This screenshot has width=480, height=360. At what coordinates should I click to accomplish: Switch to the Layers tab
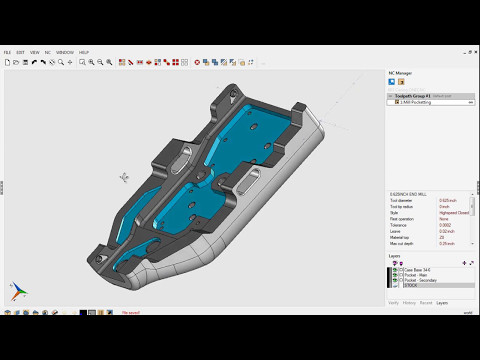pos(442,303)
